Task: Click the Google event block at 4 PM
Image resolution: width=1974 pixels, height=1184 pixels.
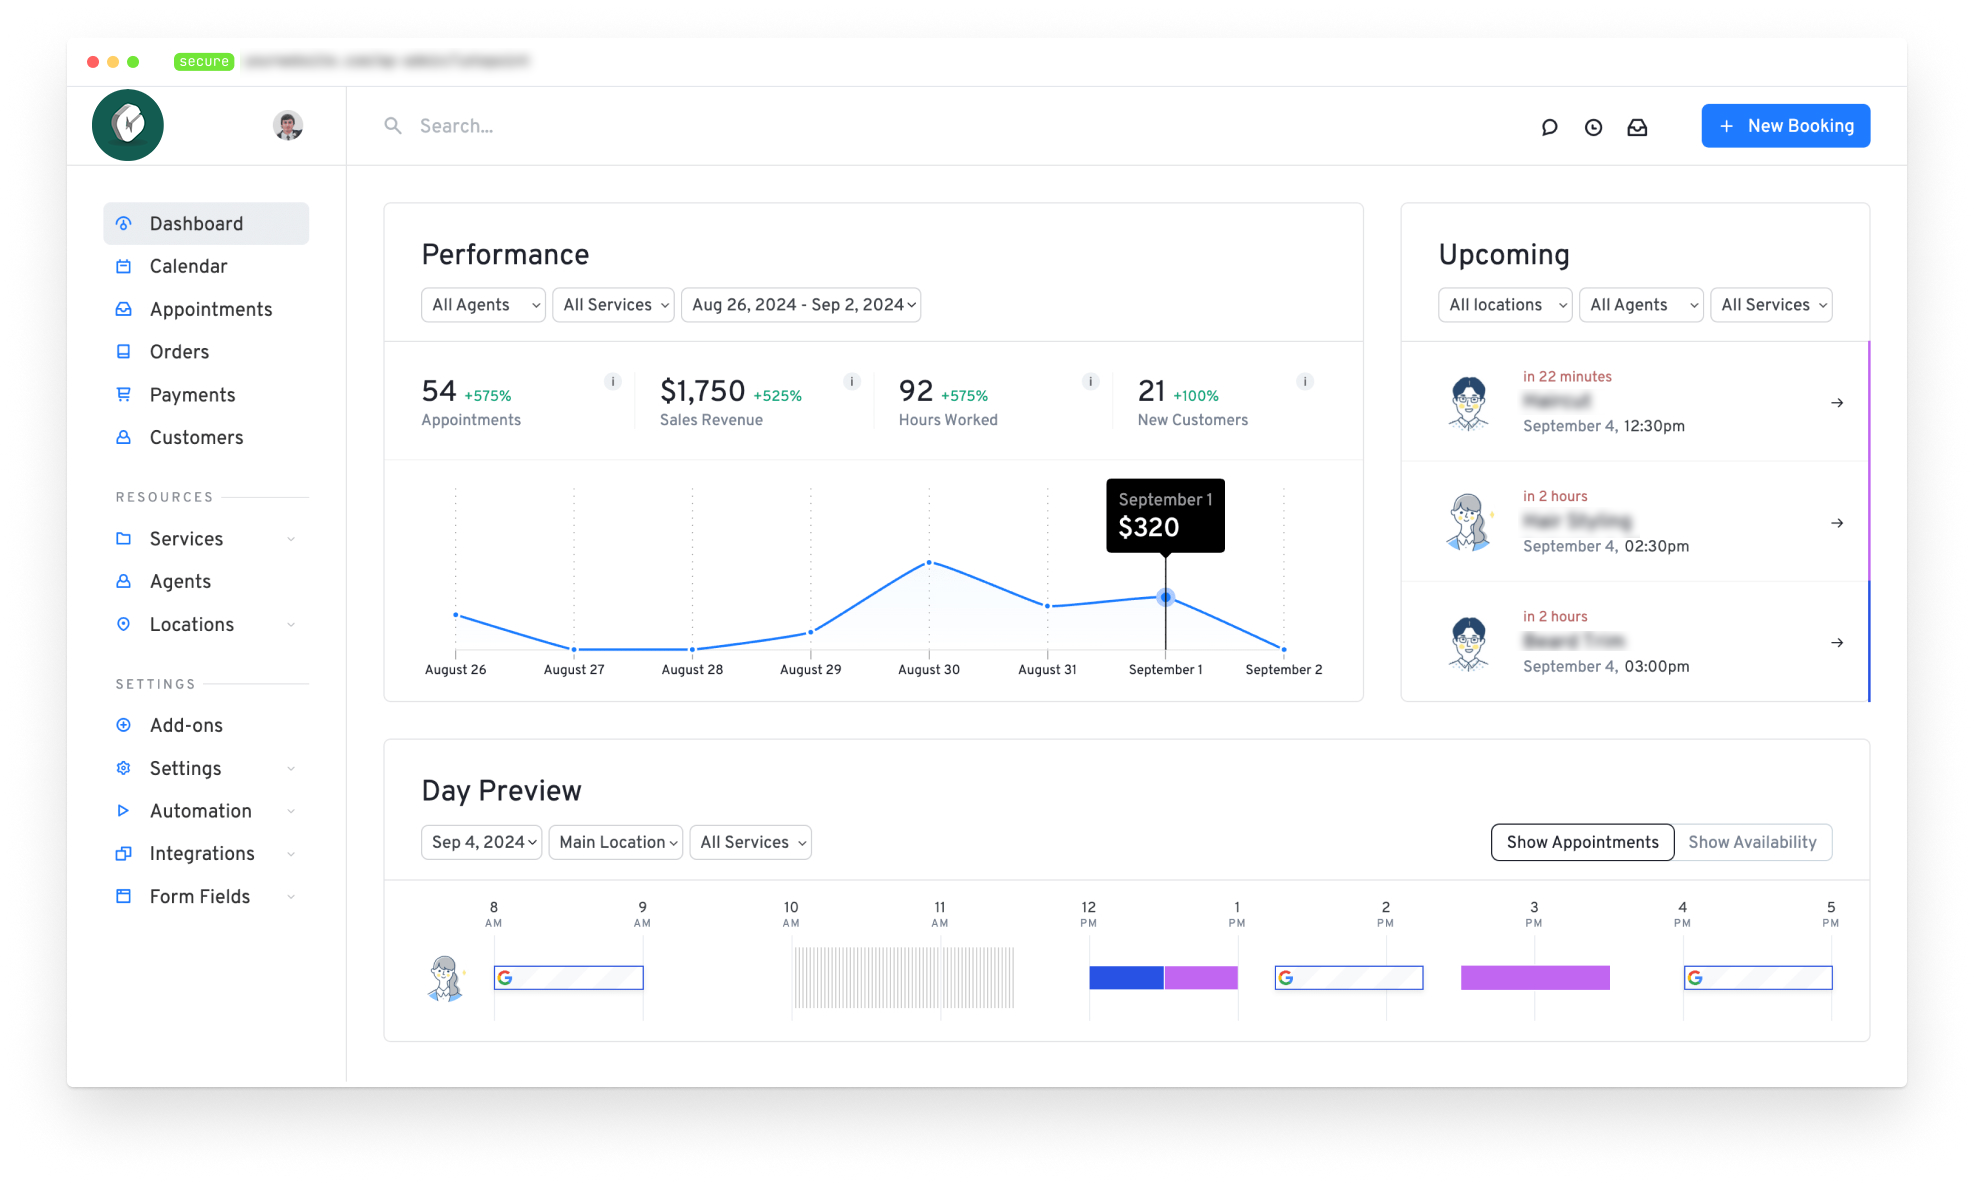Action: coord(1758,978)
